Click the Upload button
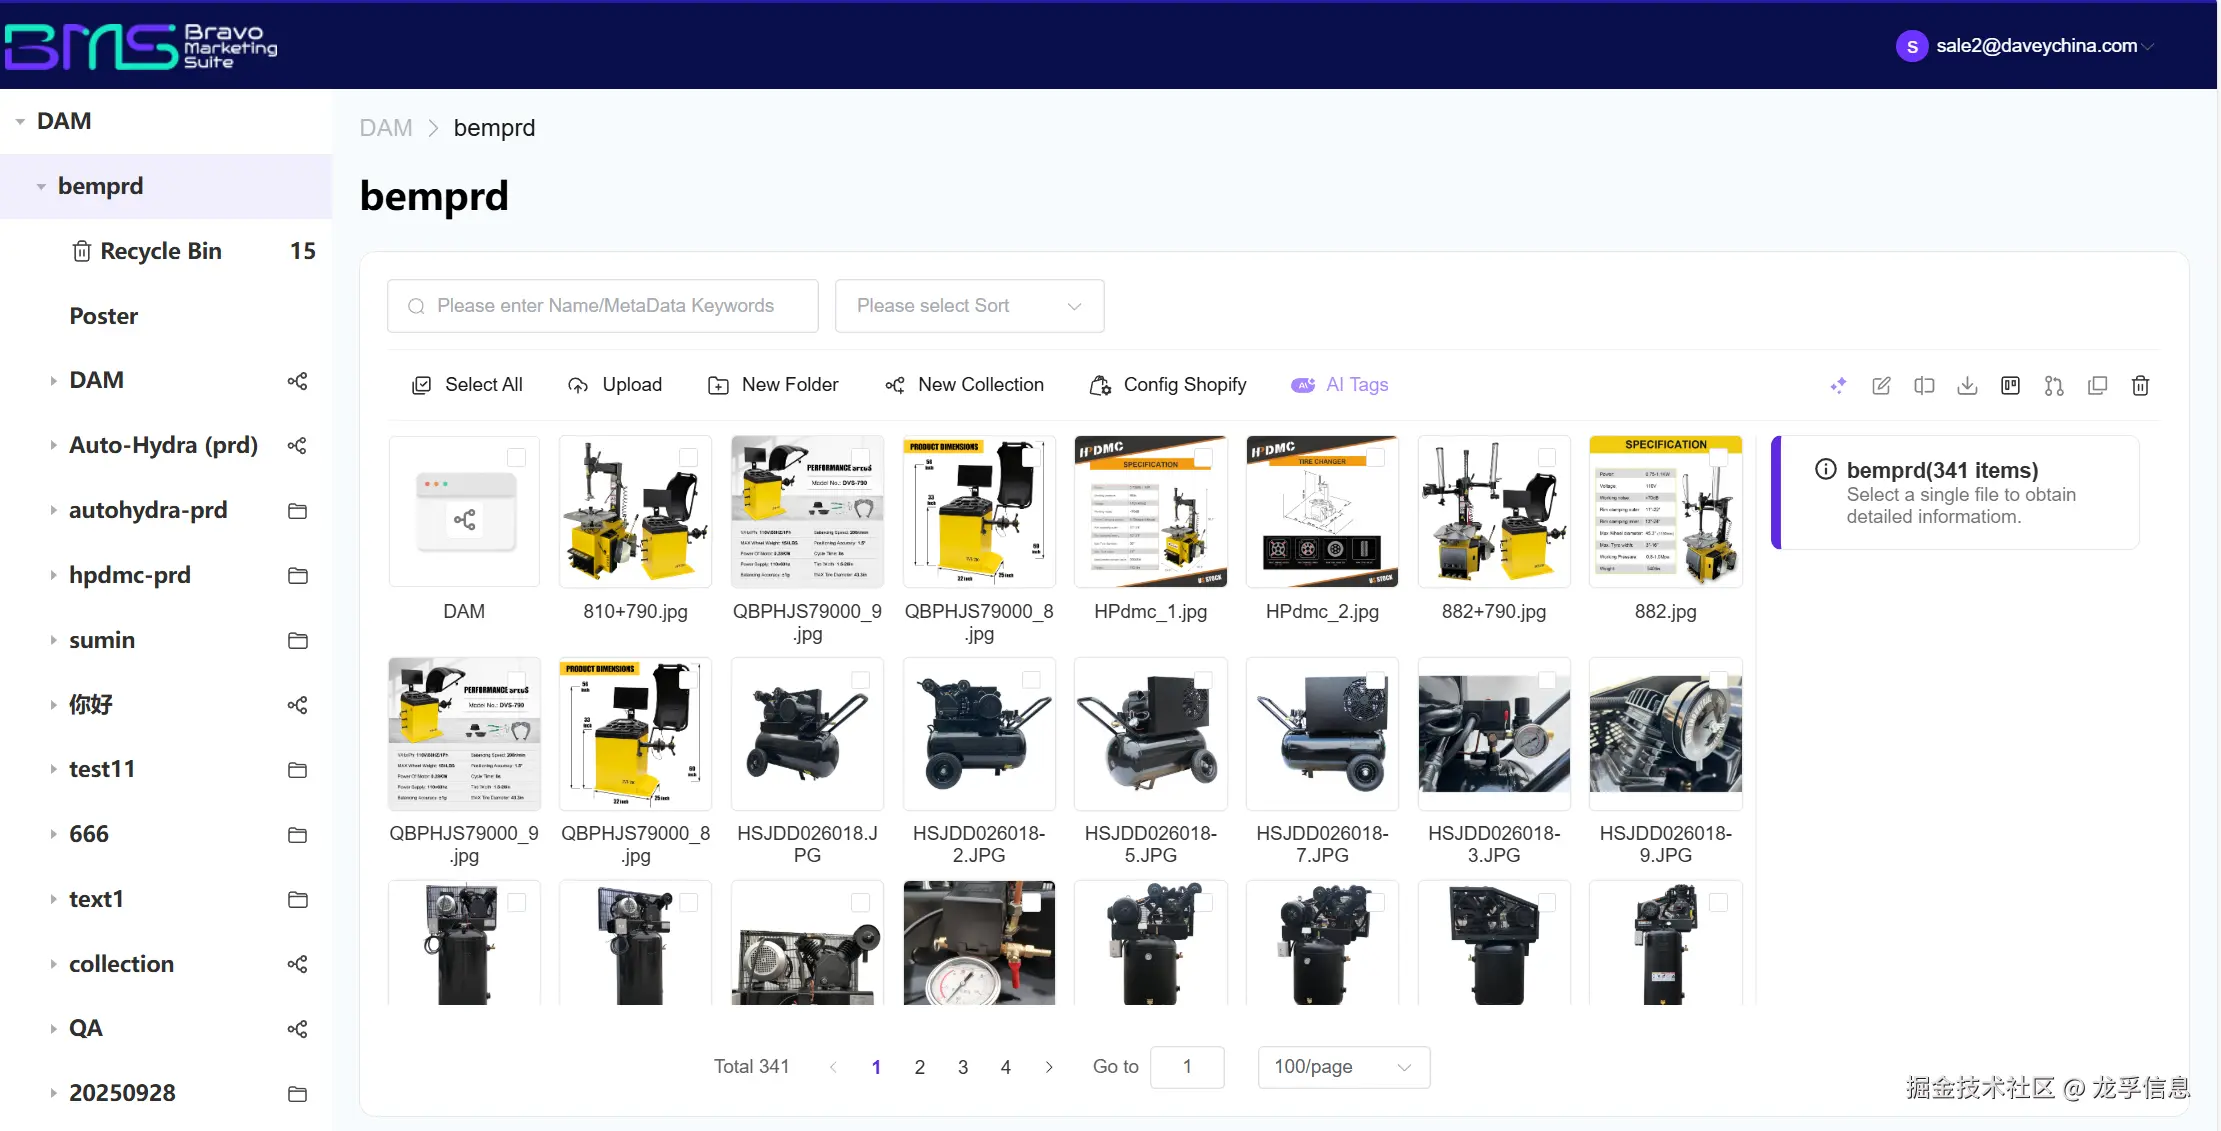Screen dimensions: 2221x1131 tap(615, 385)
